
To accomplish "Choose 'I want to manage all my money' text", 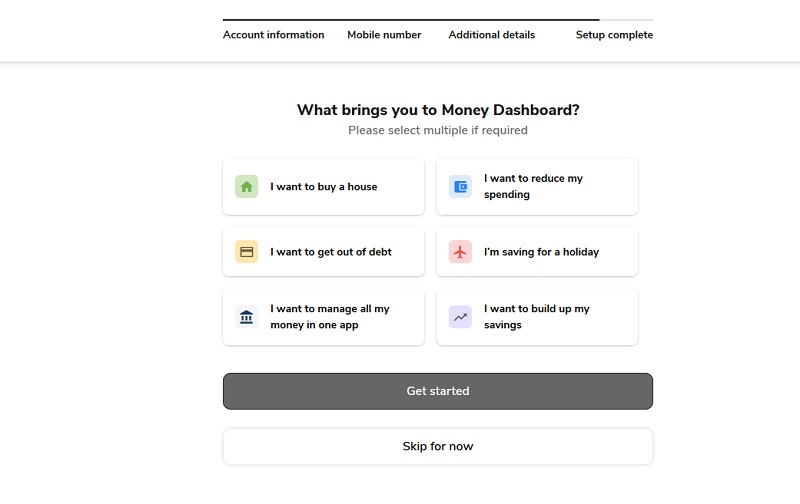I will 330,317.
